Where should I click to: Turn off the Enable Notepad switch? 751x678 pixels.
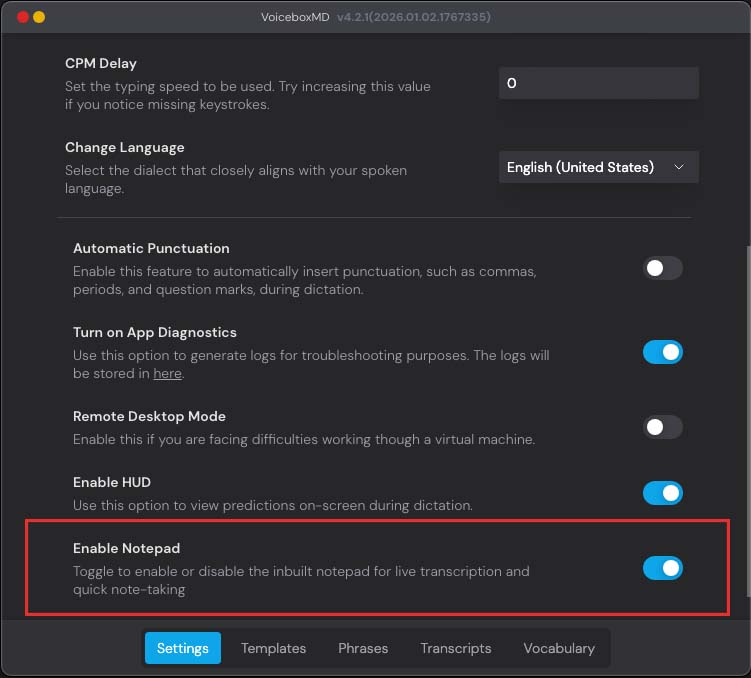tap(662, 568)
